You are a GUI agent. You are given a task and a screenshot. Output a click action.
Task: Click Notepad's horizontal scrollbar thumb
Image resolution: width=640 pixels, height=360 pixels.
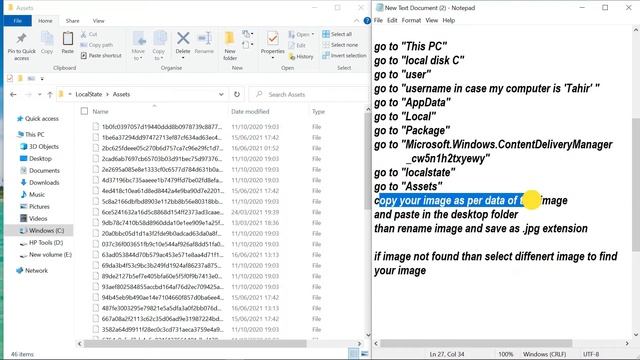(476, 344)
